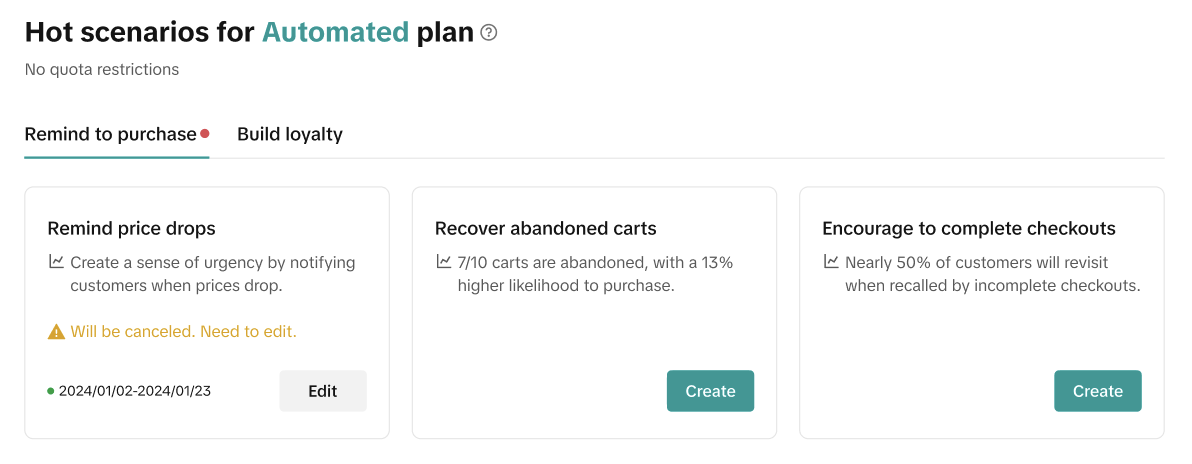Select the Remind to purchase tab
Screen dimensions: 1192x464
110,134
